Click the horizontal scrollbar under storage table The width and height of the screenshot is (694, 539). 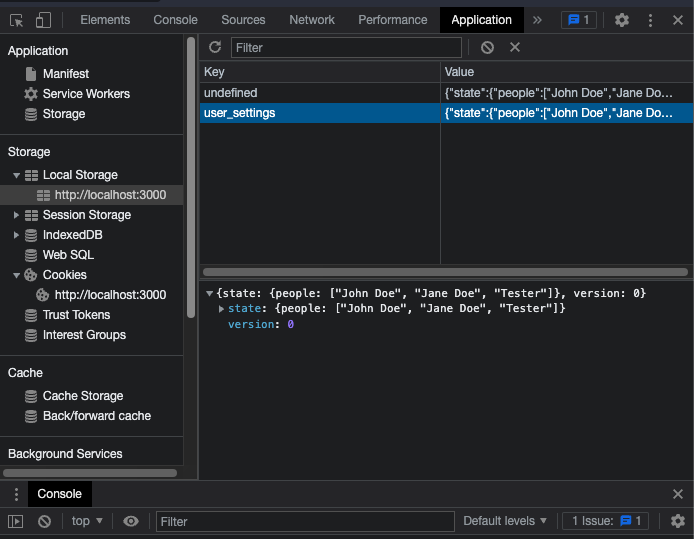tap(445, 272)
